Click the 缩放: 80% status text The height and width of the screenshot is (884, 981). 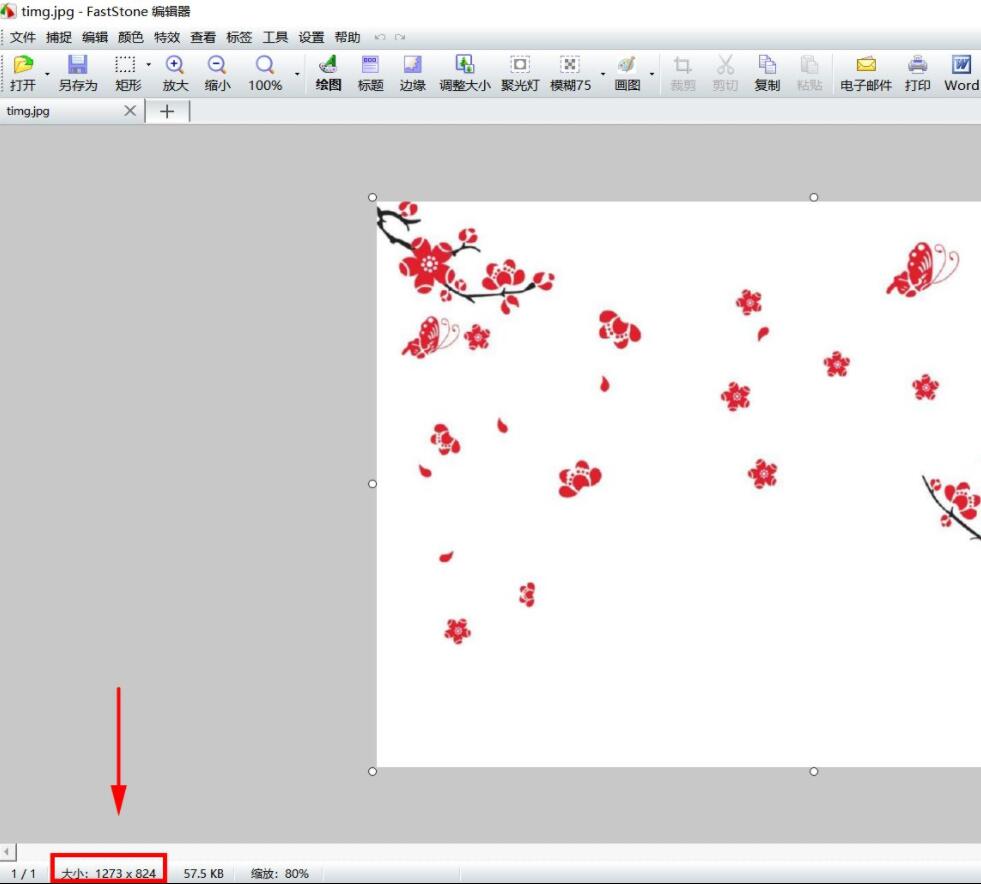[280, 873]
